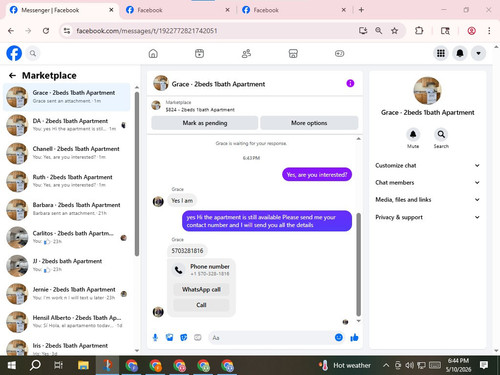The width and height of the screenshot is (500, 375).
Task: Open JJ - 2beds bath Apartment chat
Action: point(67,265)
